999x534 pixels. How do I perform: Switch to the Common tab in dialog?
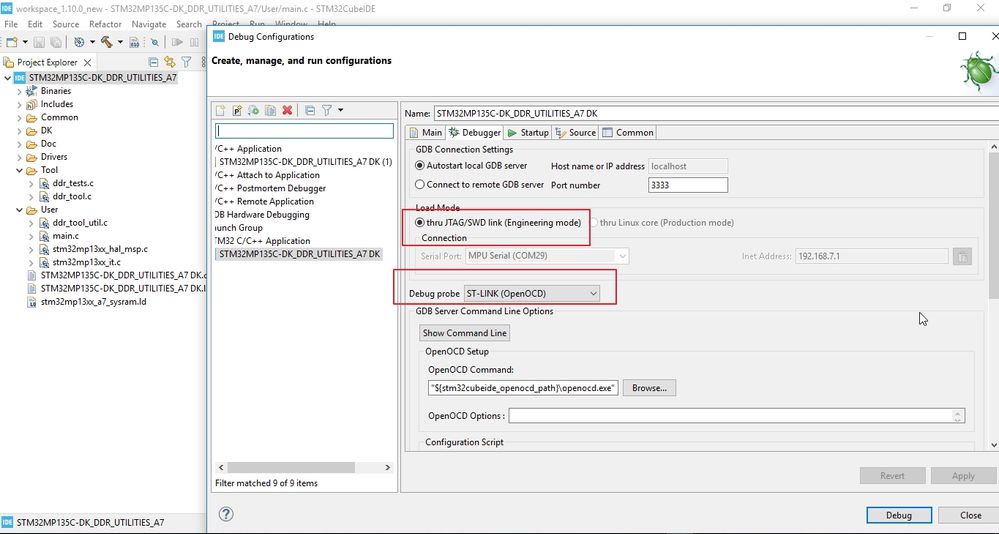point(628,133)
